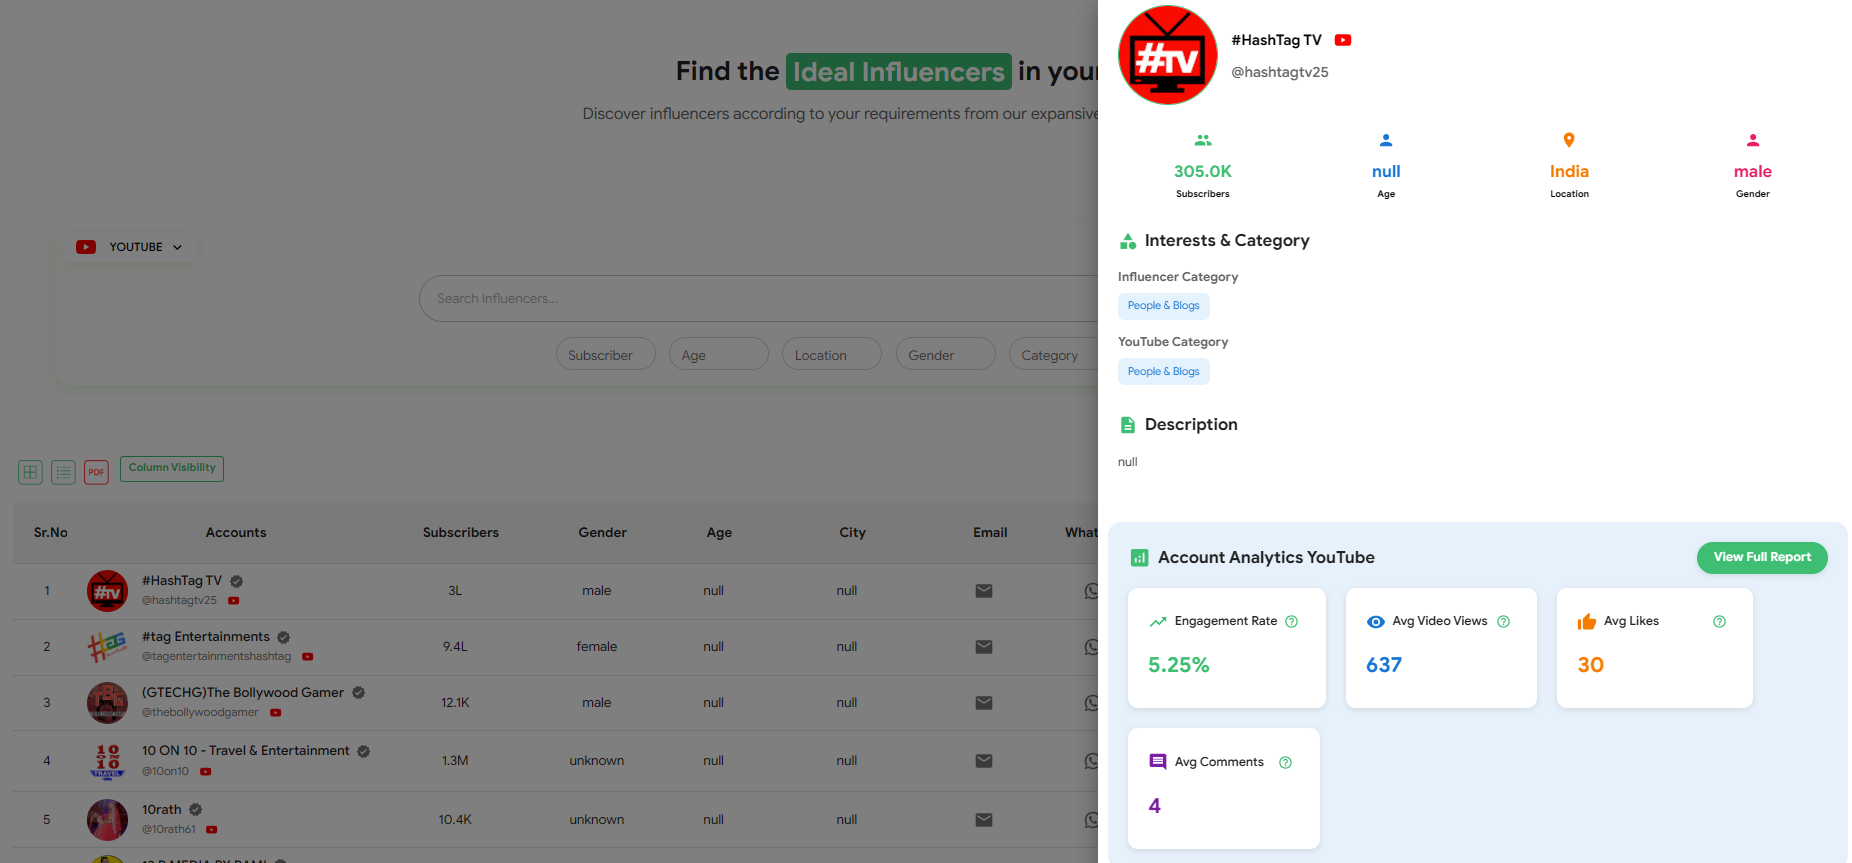This screenshot has height=863, width=1852.
Task: Click the Search Influencers input field
Action: (758, 298)
